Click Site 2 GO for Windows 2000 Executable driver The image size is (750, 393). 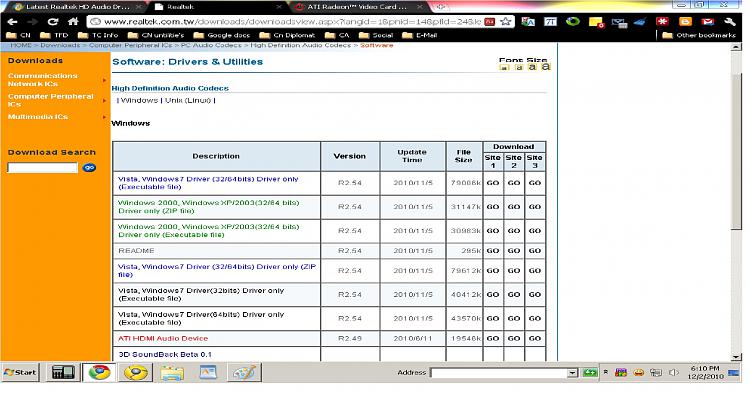(514, 230)
